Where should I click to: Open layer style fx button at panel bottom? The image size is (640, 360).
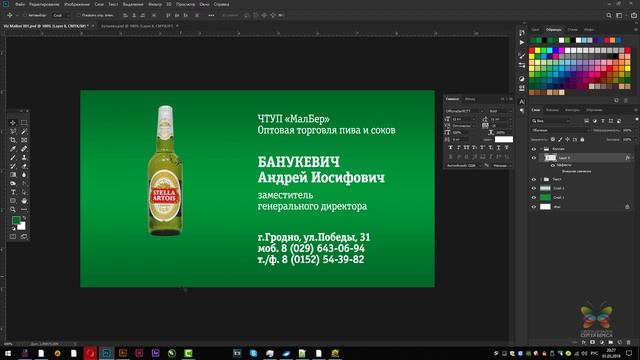[584, 342]
